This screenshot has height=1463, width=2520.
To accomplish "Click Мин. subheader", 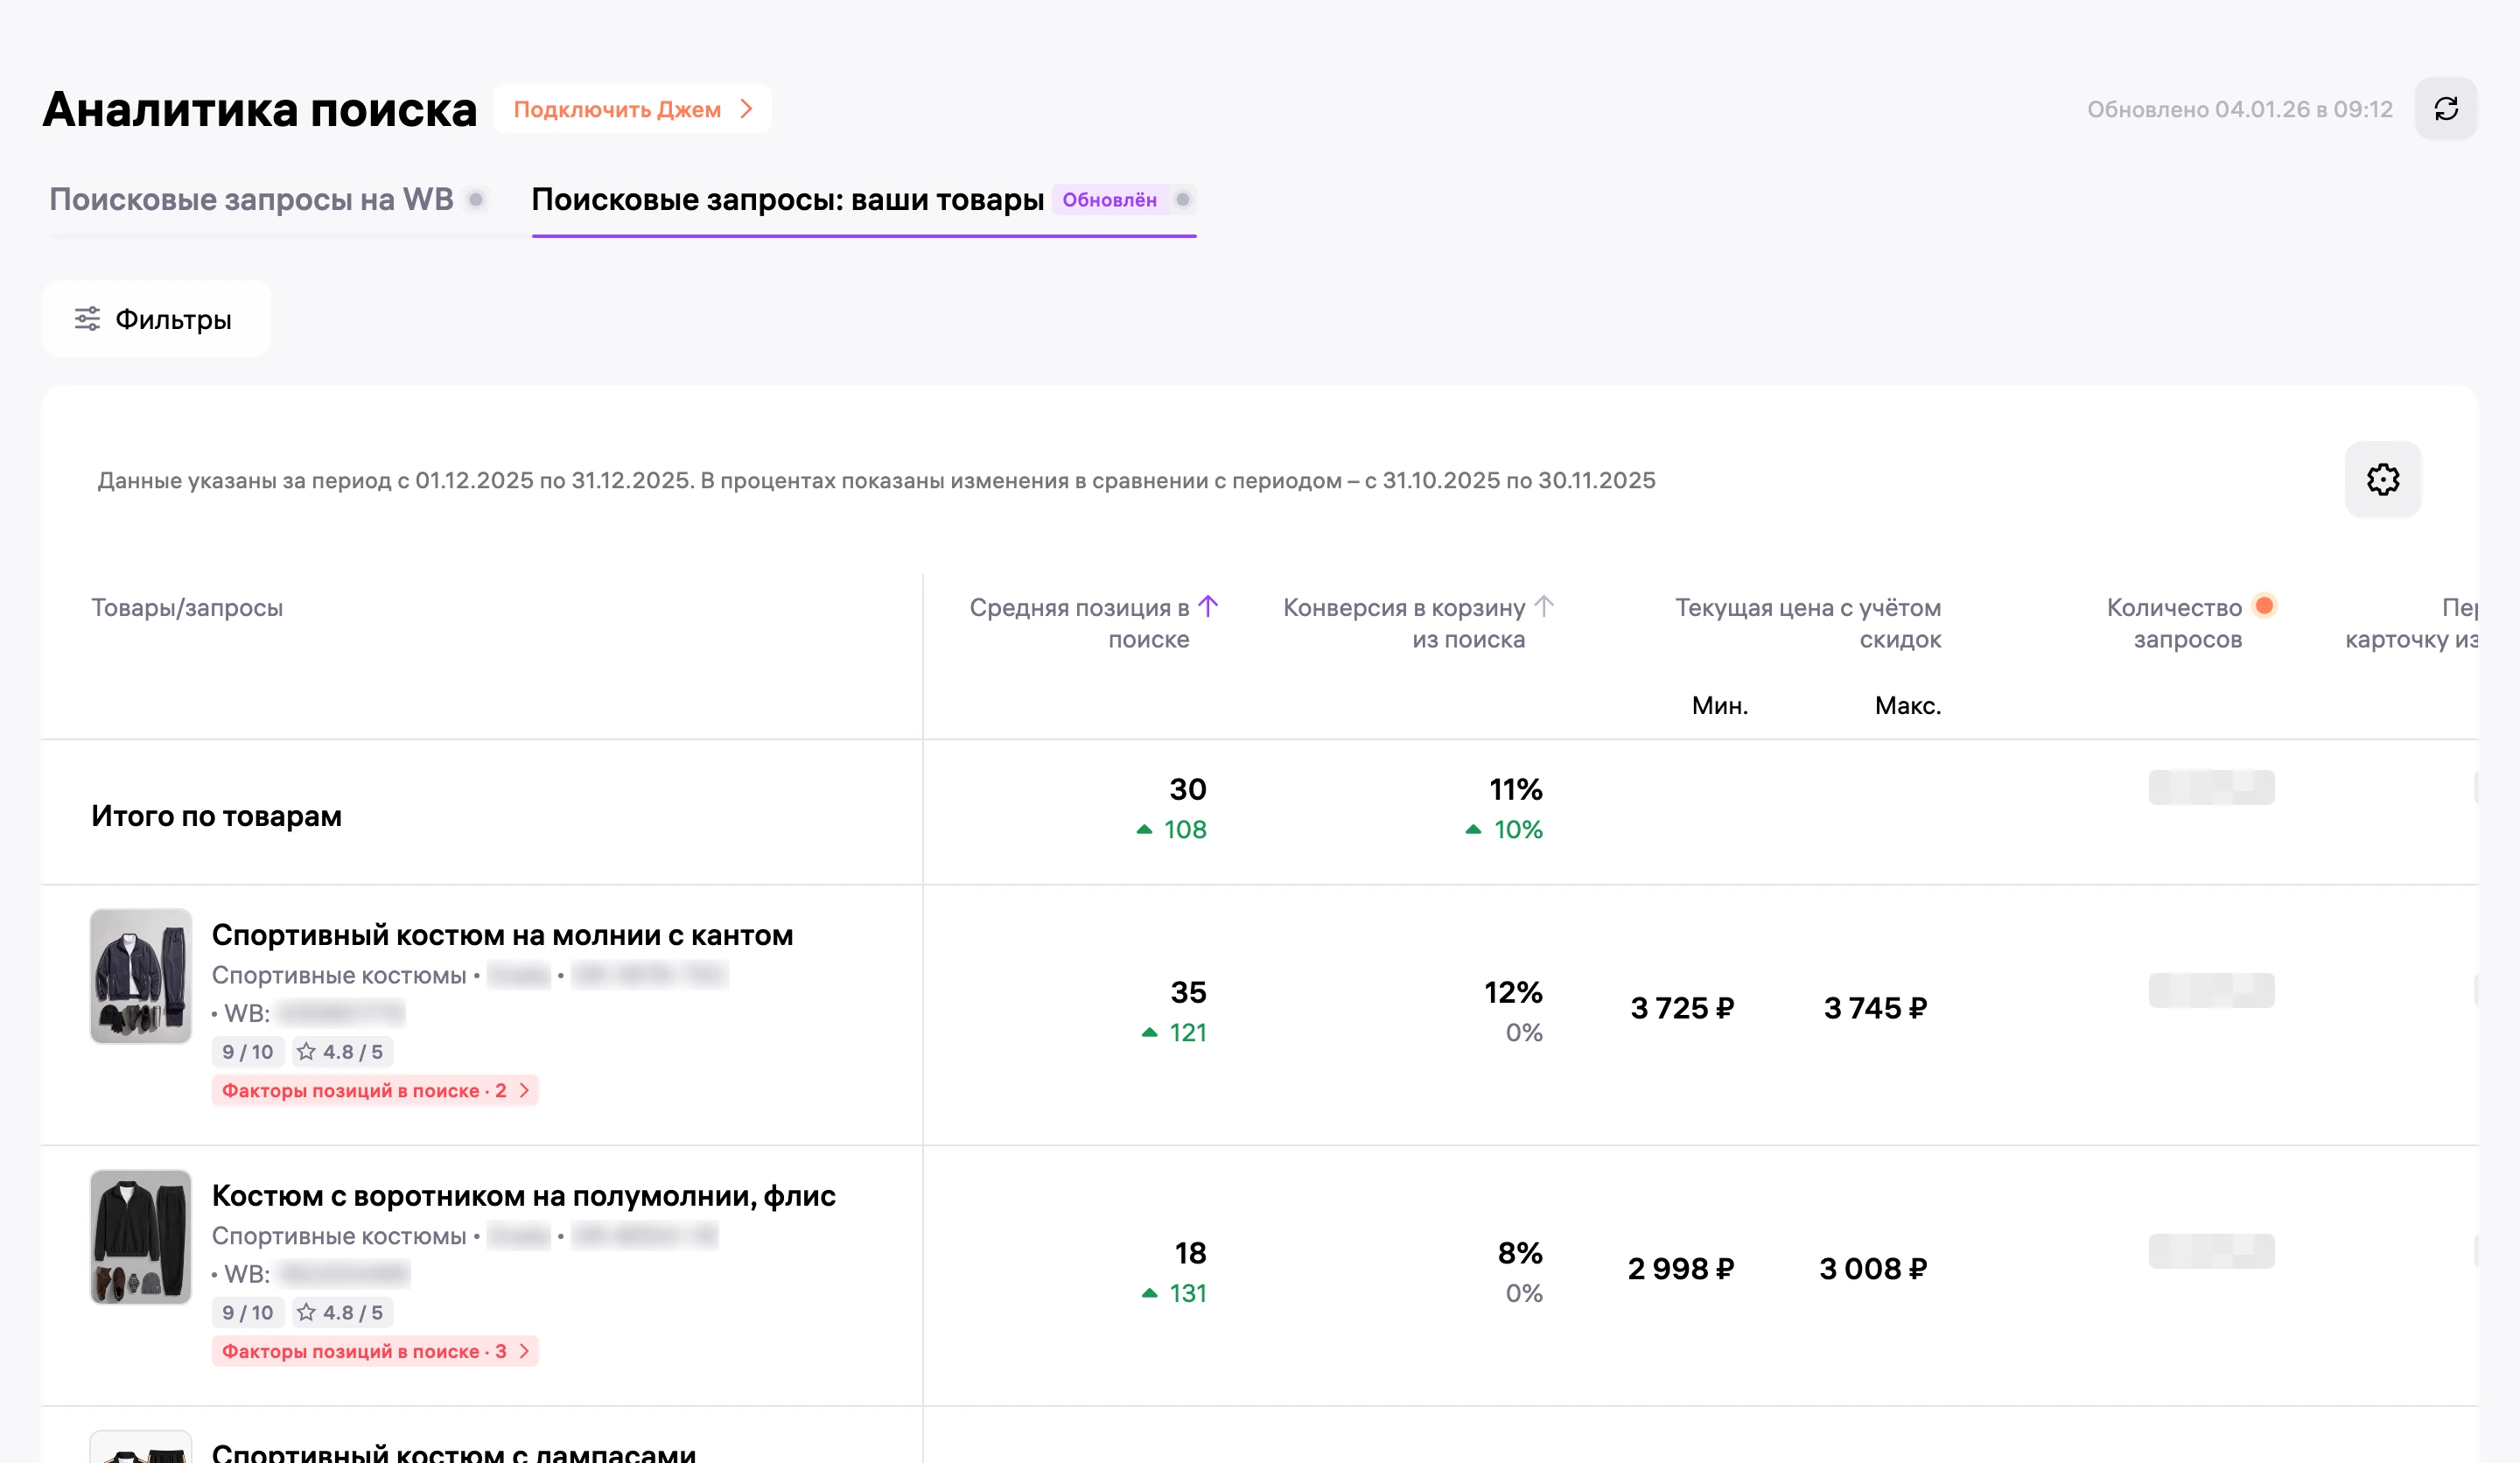I will tap(1719, 705).
